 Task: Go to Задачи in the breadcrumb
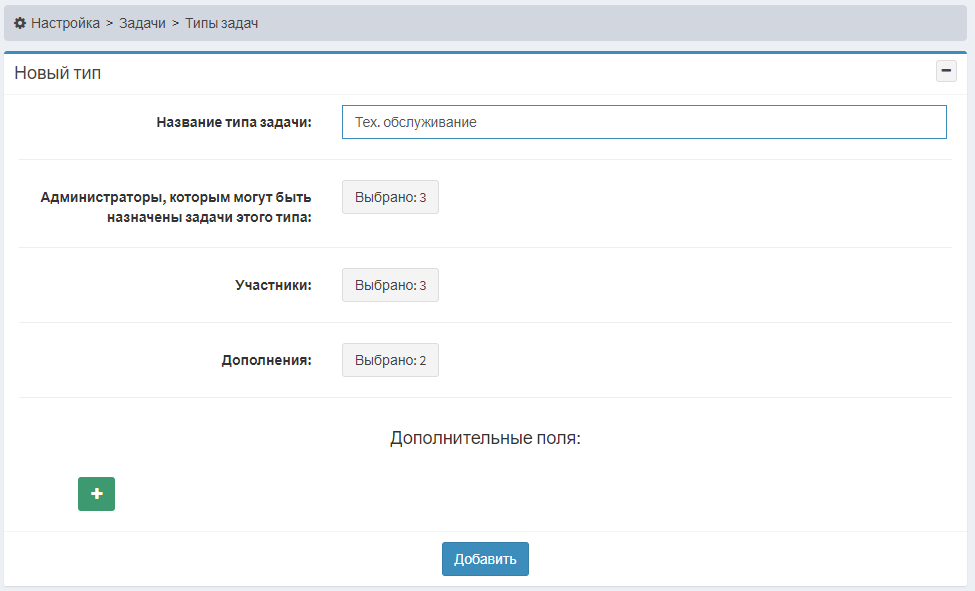142,23
